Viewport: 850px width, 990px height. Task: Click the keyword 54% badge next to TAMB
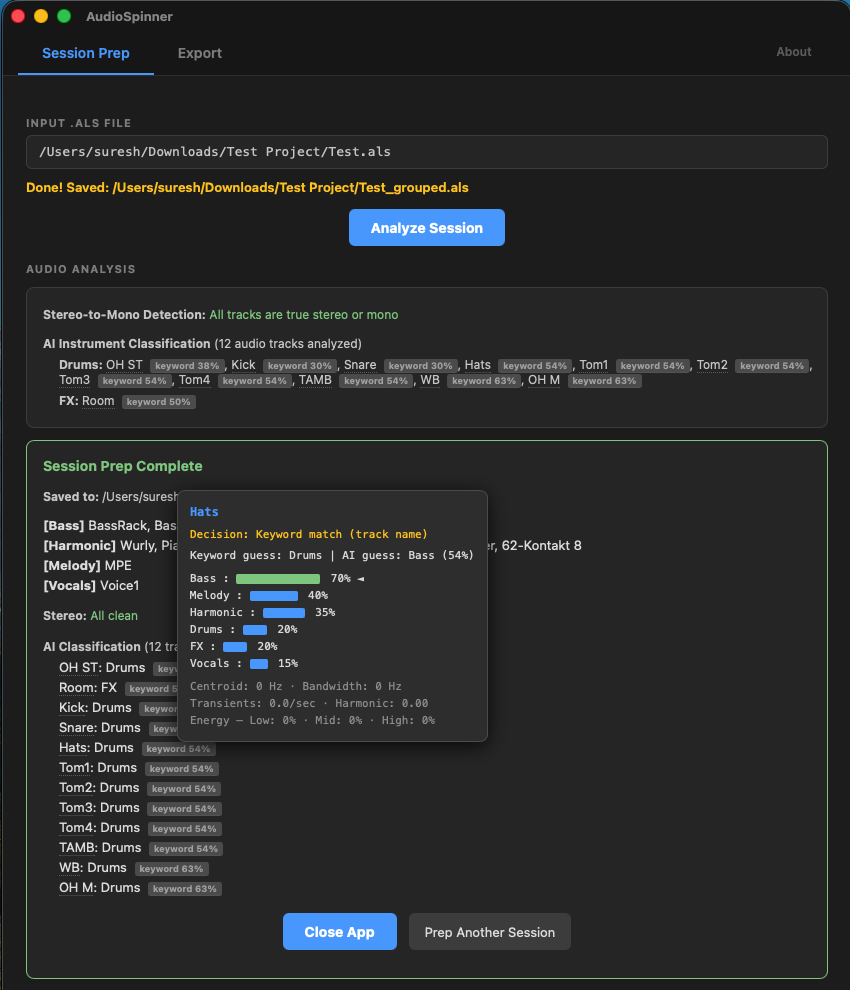click(x=377, y=381)
